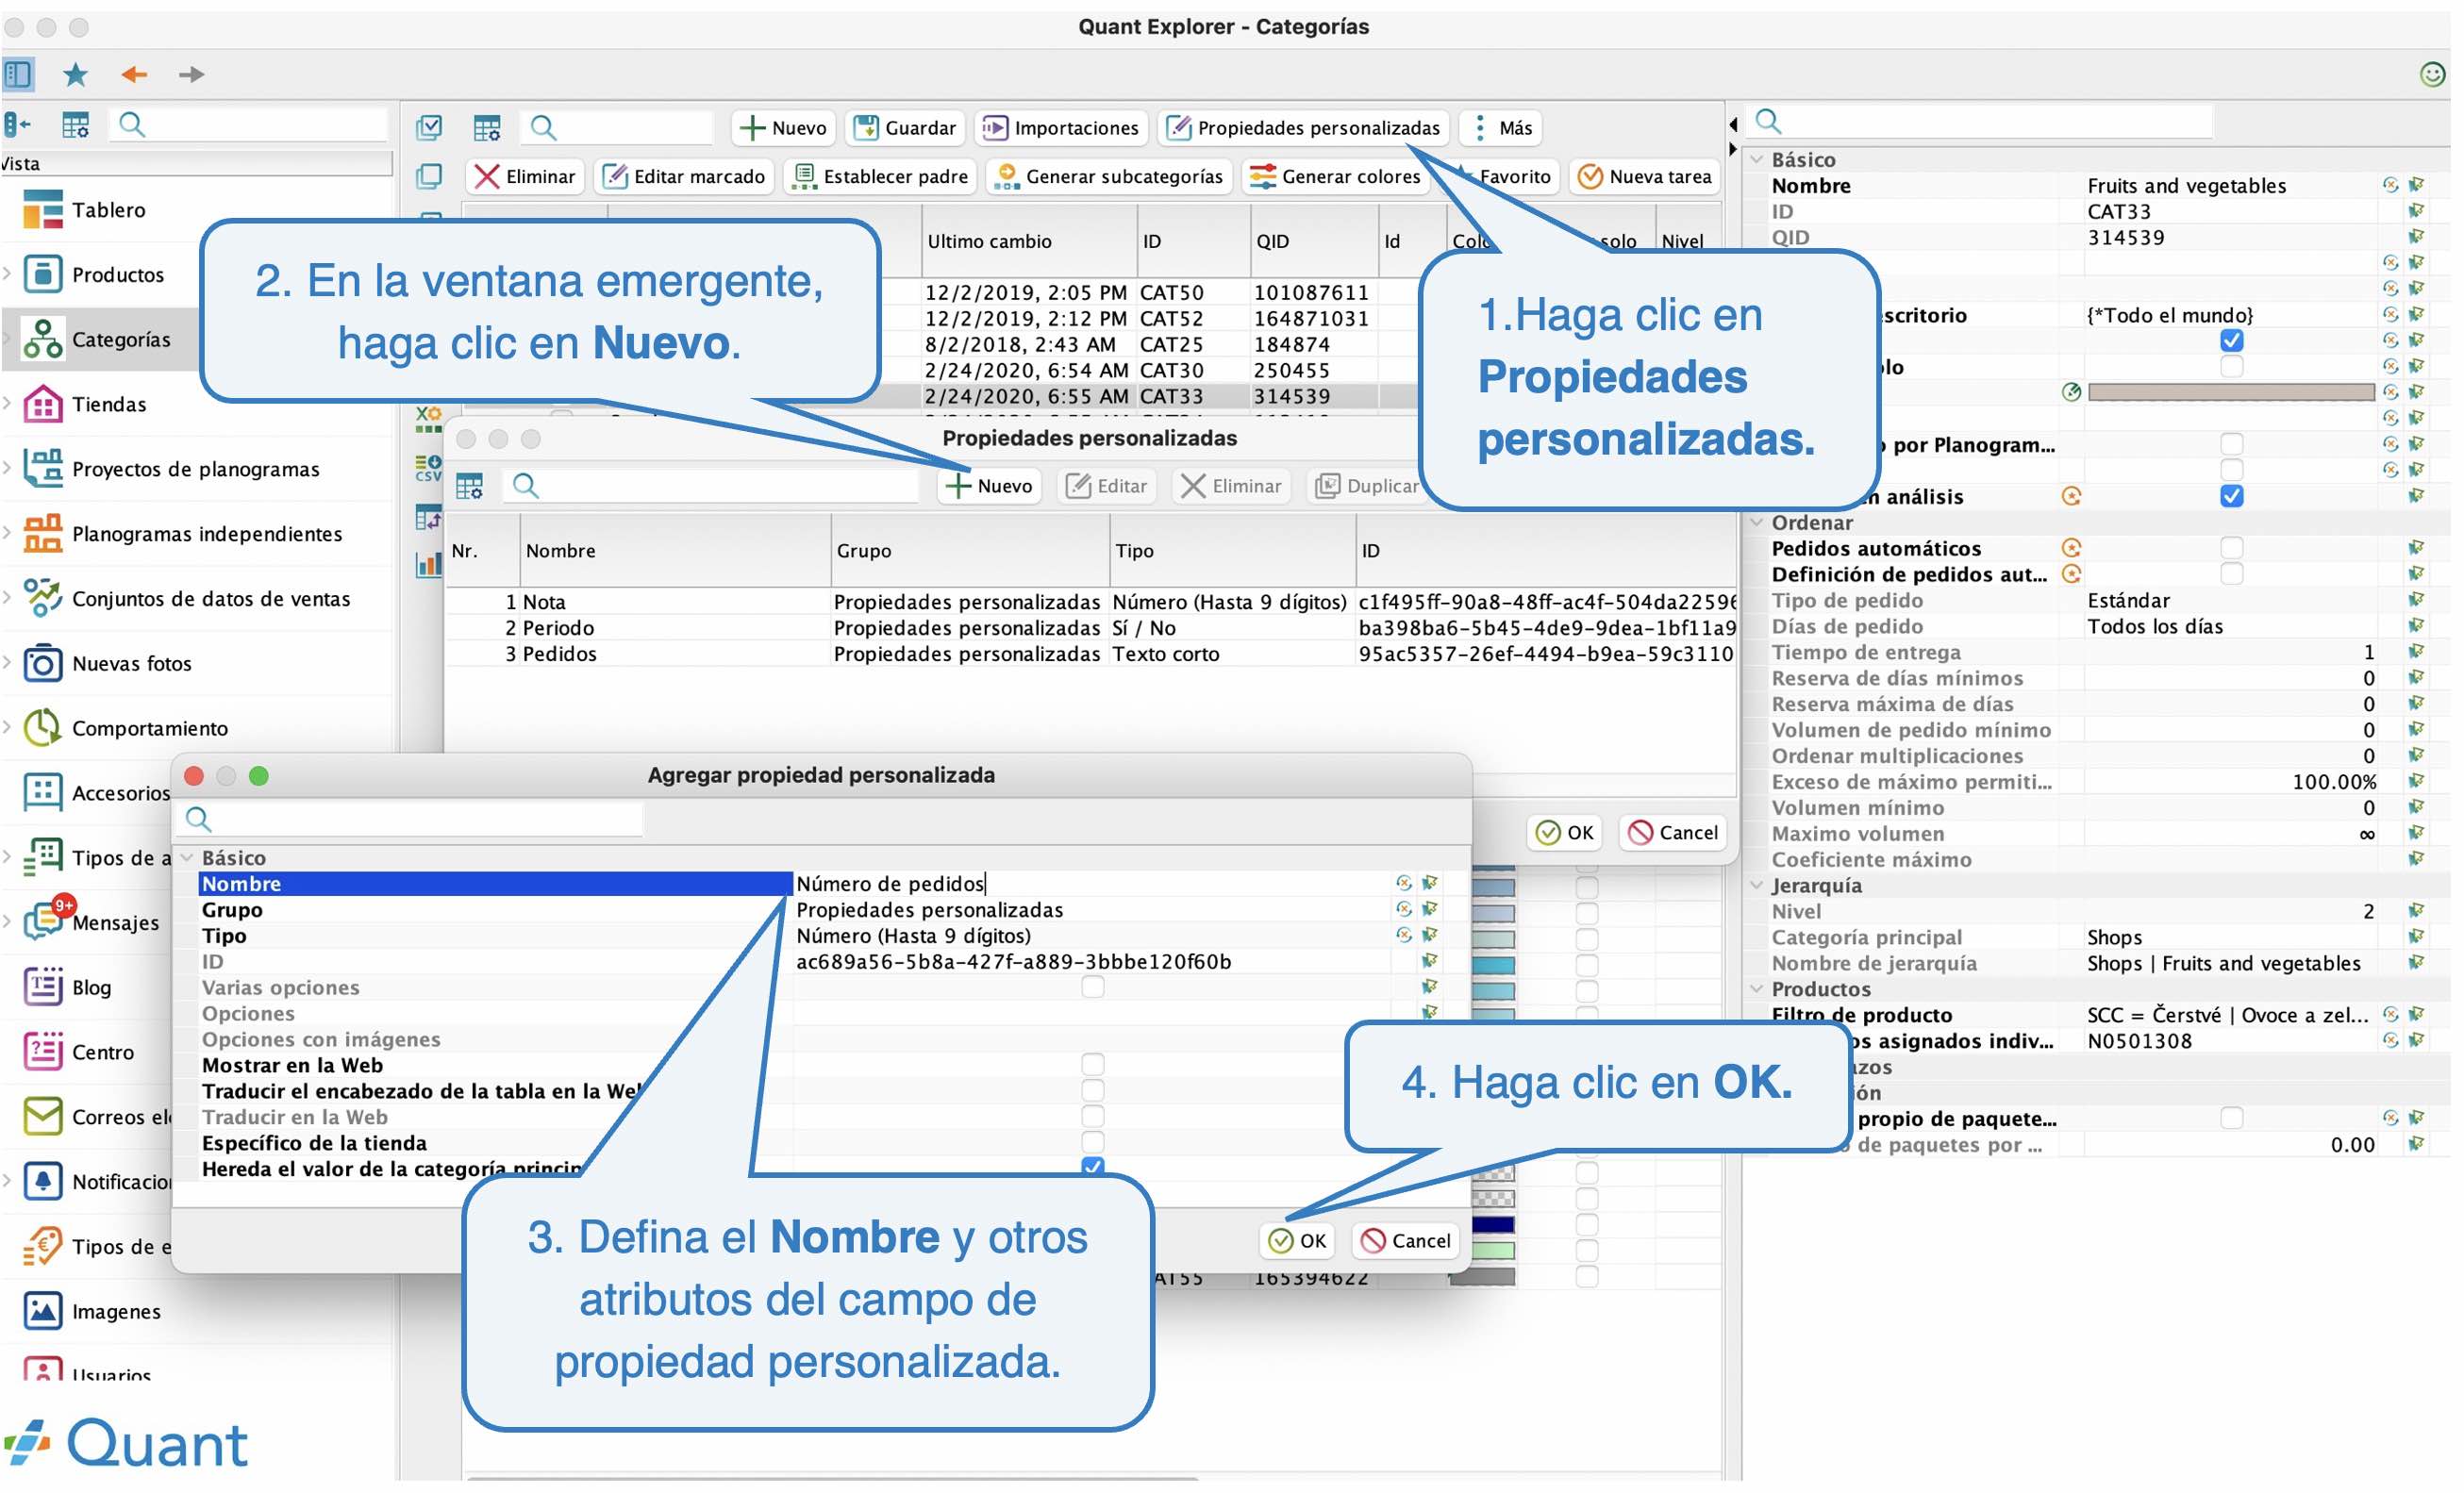Image resolution: width=2464 pixels, height=1493 pixels.
Task: Click table columns icon in Categorías toolbar
Action: [487, 128]
